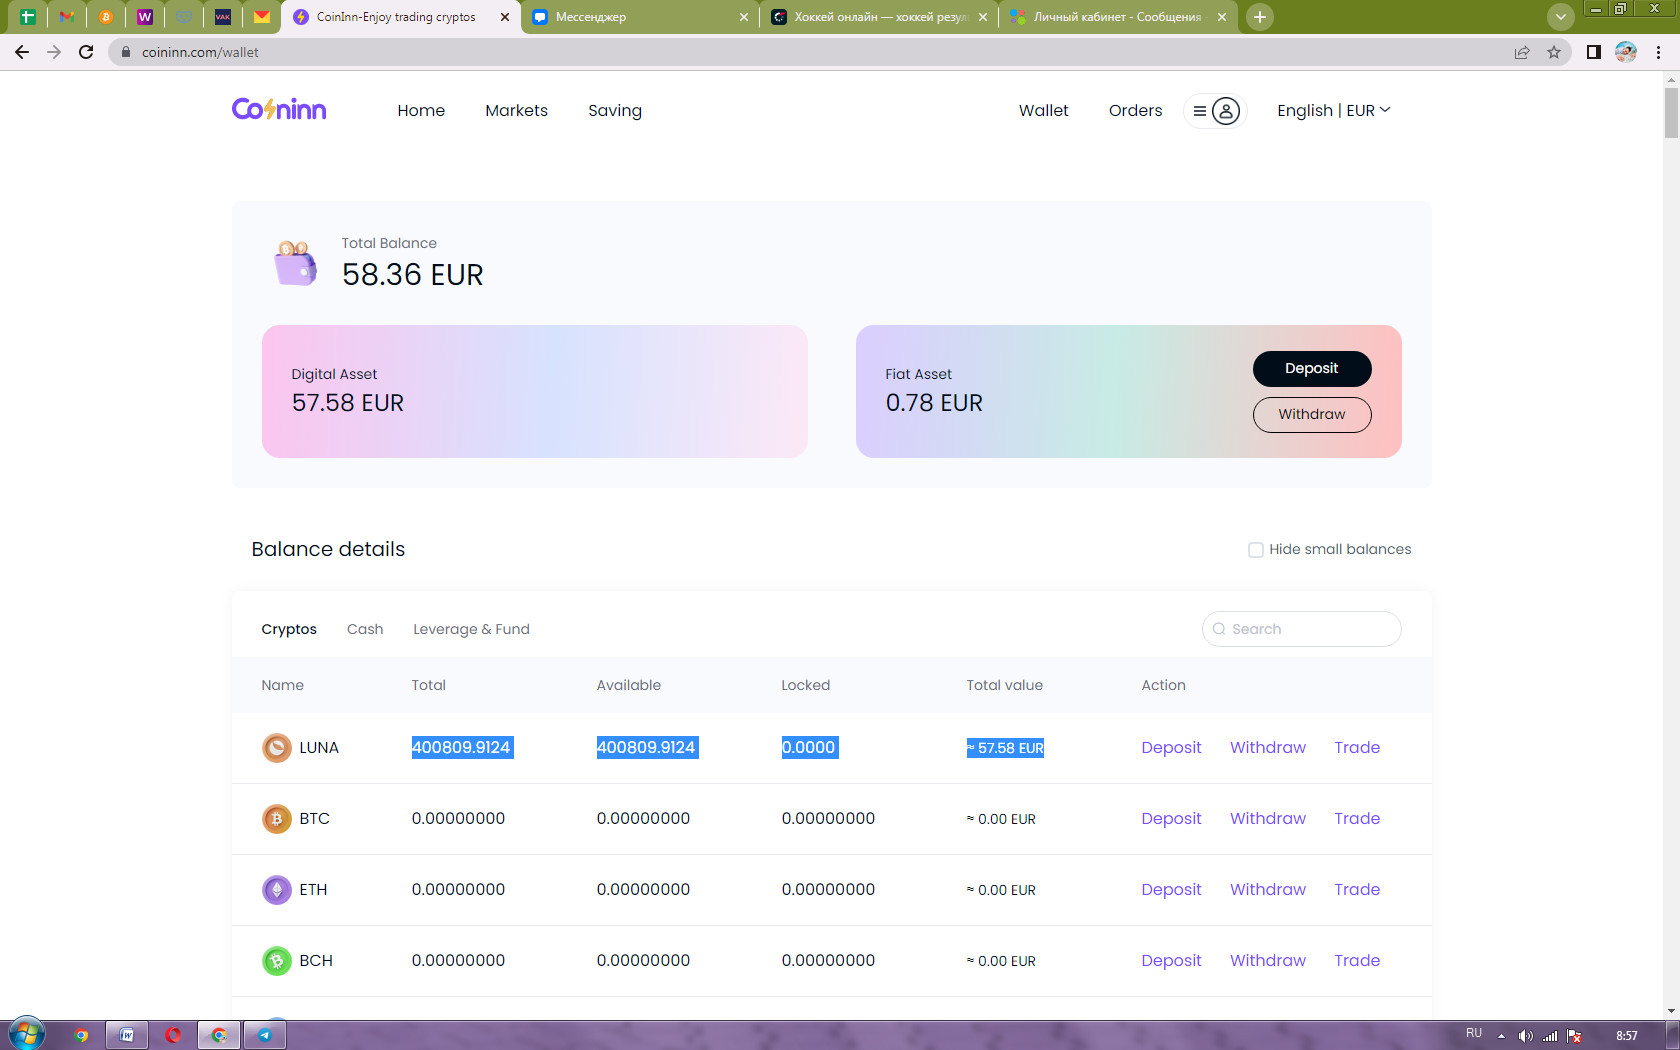Withdraw BCH from its row
Screen dimensions: 1680x1050
click(x=1268, y=961)
